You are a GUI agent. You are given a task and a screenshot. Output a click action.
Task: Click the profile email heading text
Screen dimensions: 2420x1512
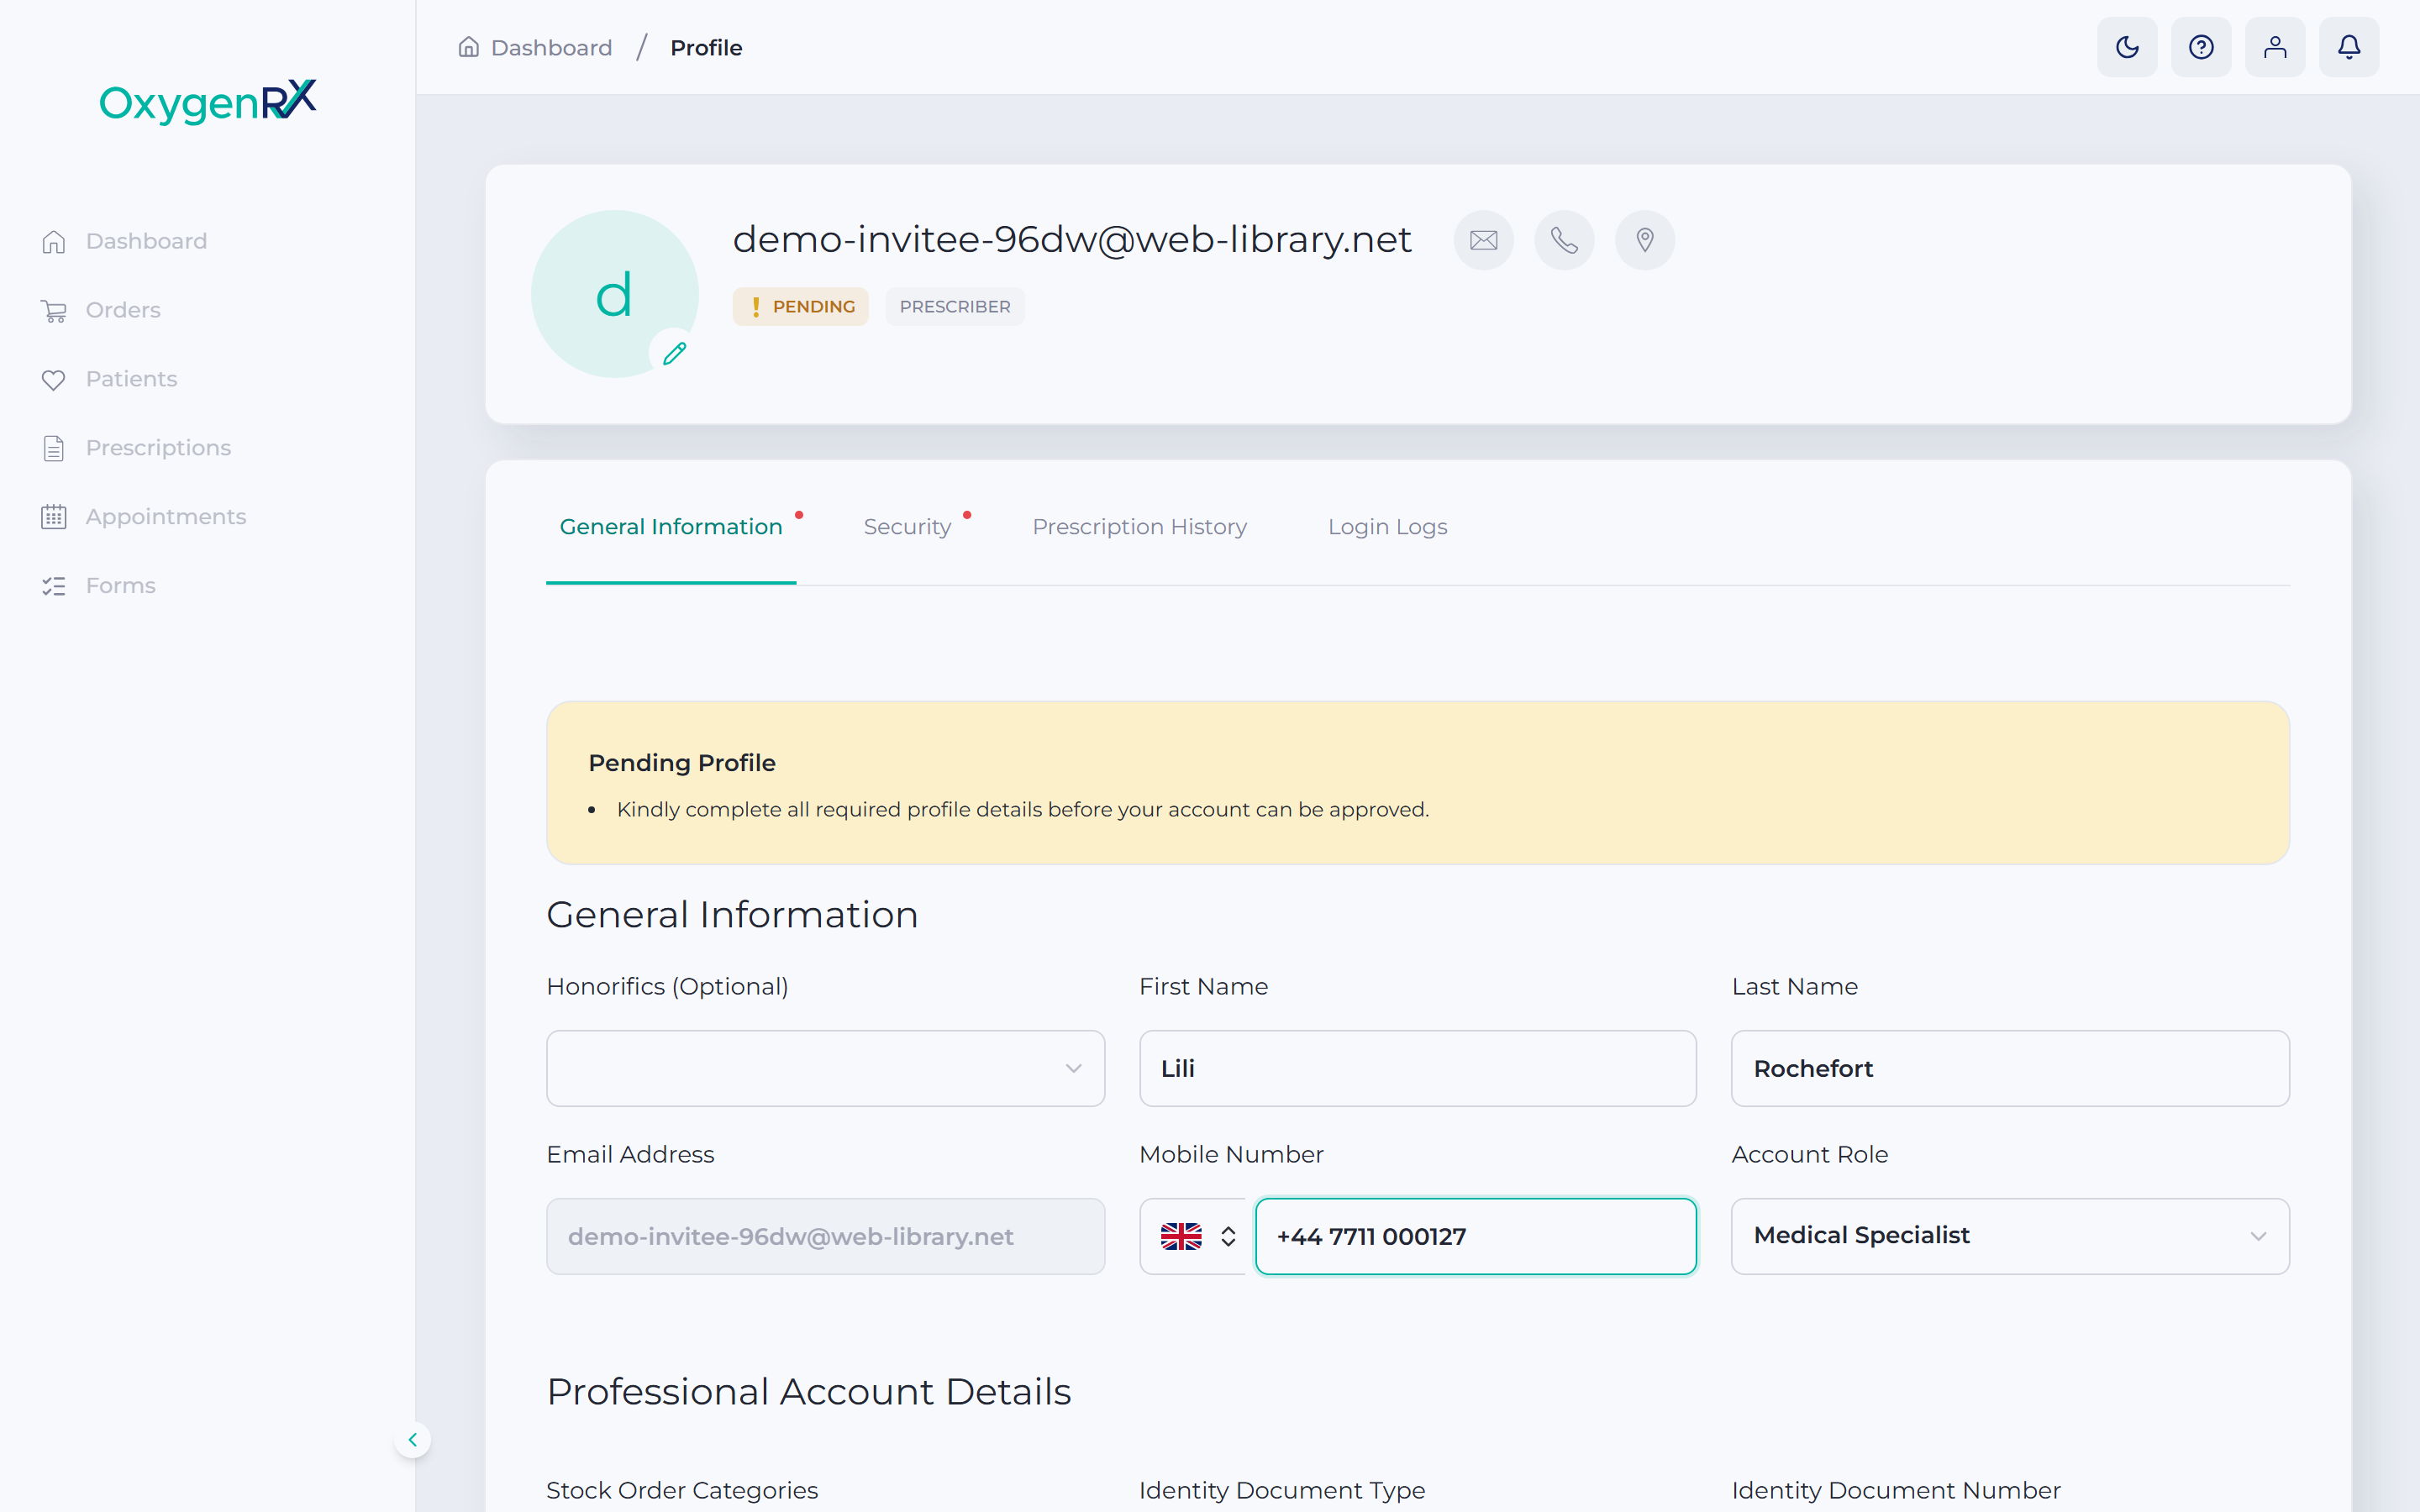point(1072,240)
